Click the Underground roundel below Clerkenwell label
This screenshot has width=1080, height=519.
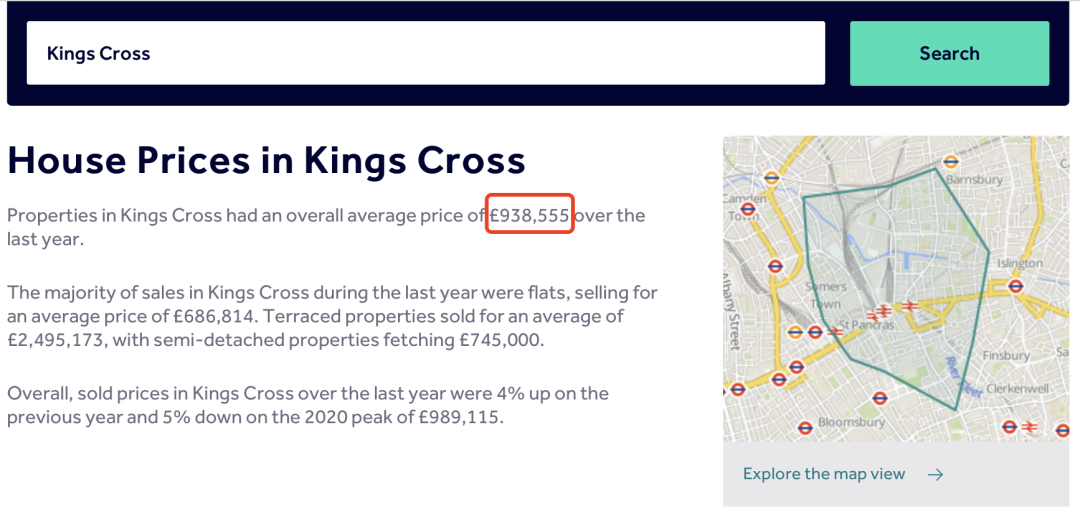1010,427
